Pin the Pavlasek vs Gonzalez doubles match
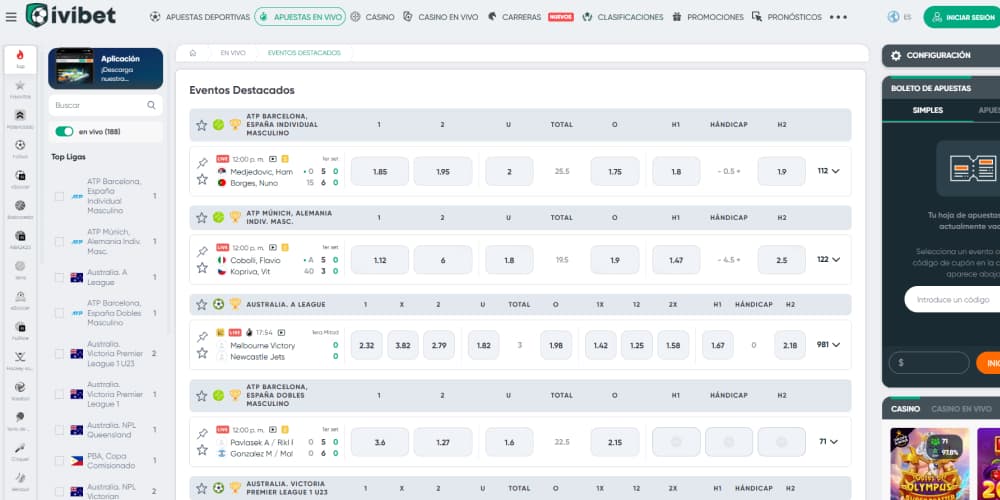The width and height of the screenshot is (1000, 500). tap(202, 434)
